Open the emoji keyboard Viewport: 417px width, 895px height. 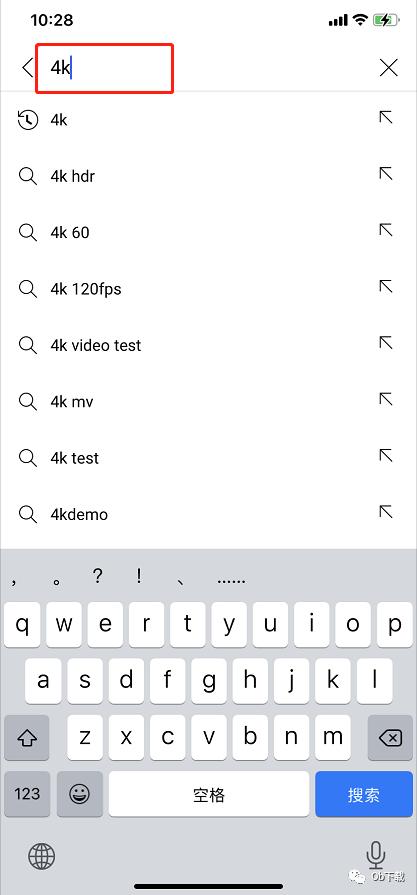coord(80,794)
